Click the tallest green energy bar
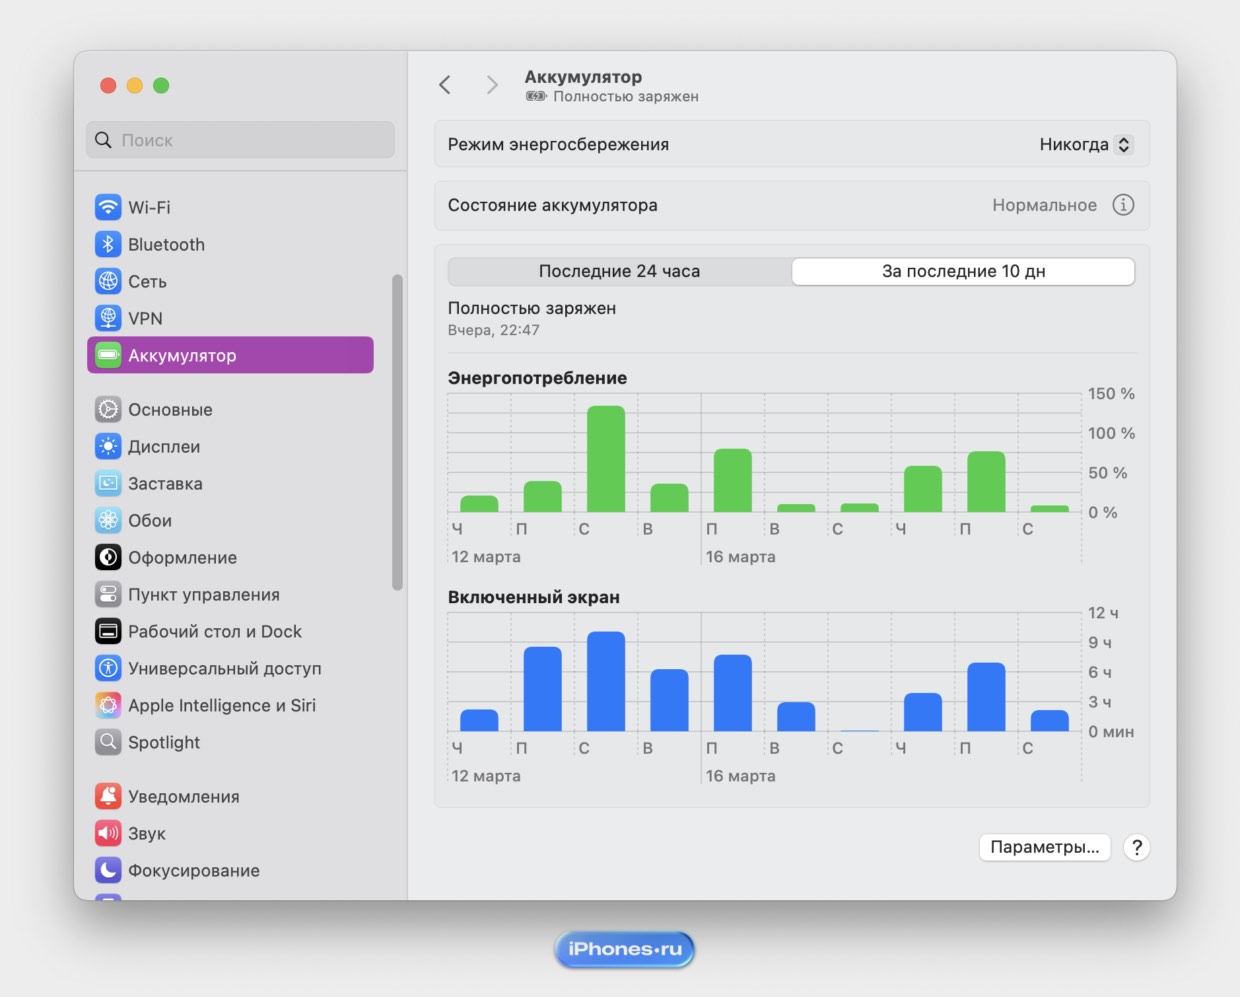 pos(605,459)
